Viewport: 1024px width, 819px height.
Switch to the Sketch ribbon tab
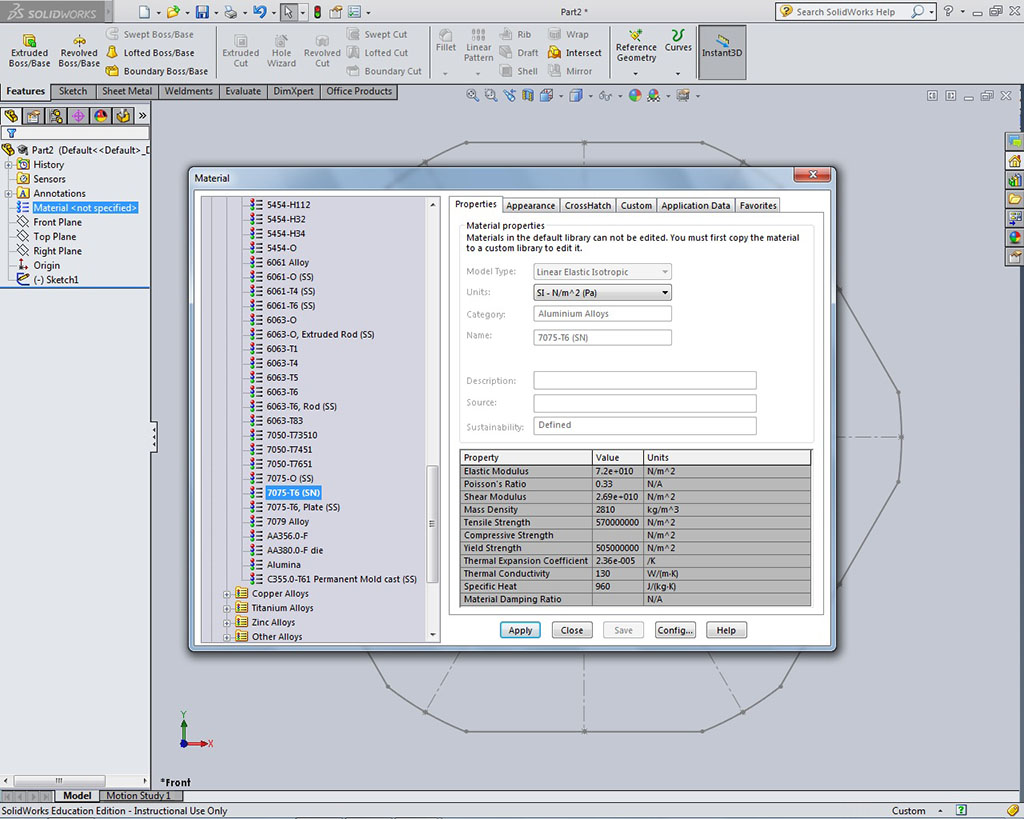tap(73, 91)
